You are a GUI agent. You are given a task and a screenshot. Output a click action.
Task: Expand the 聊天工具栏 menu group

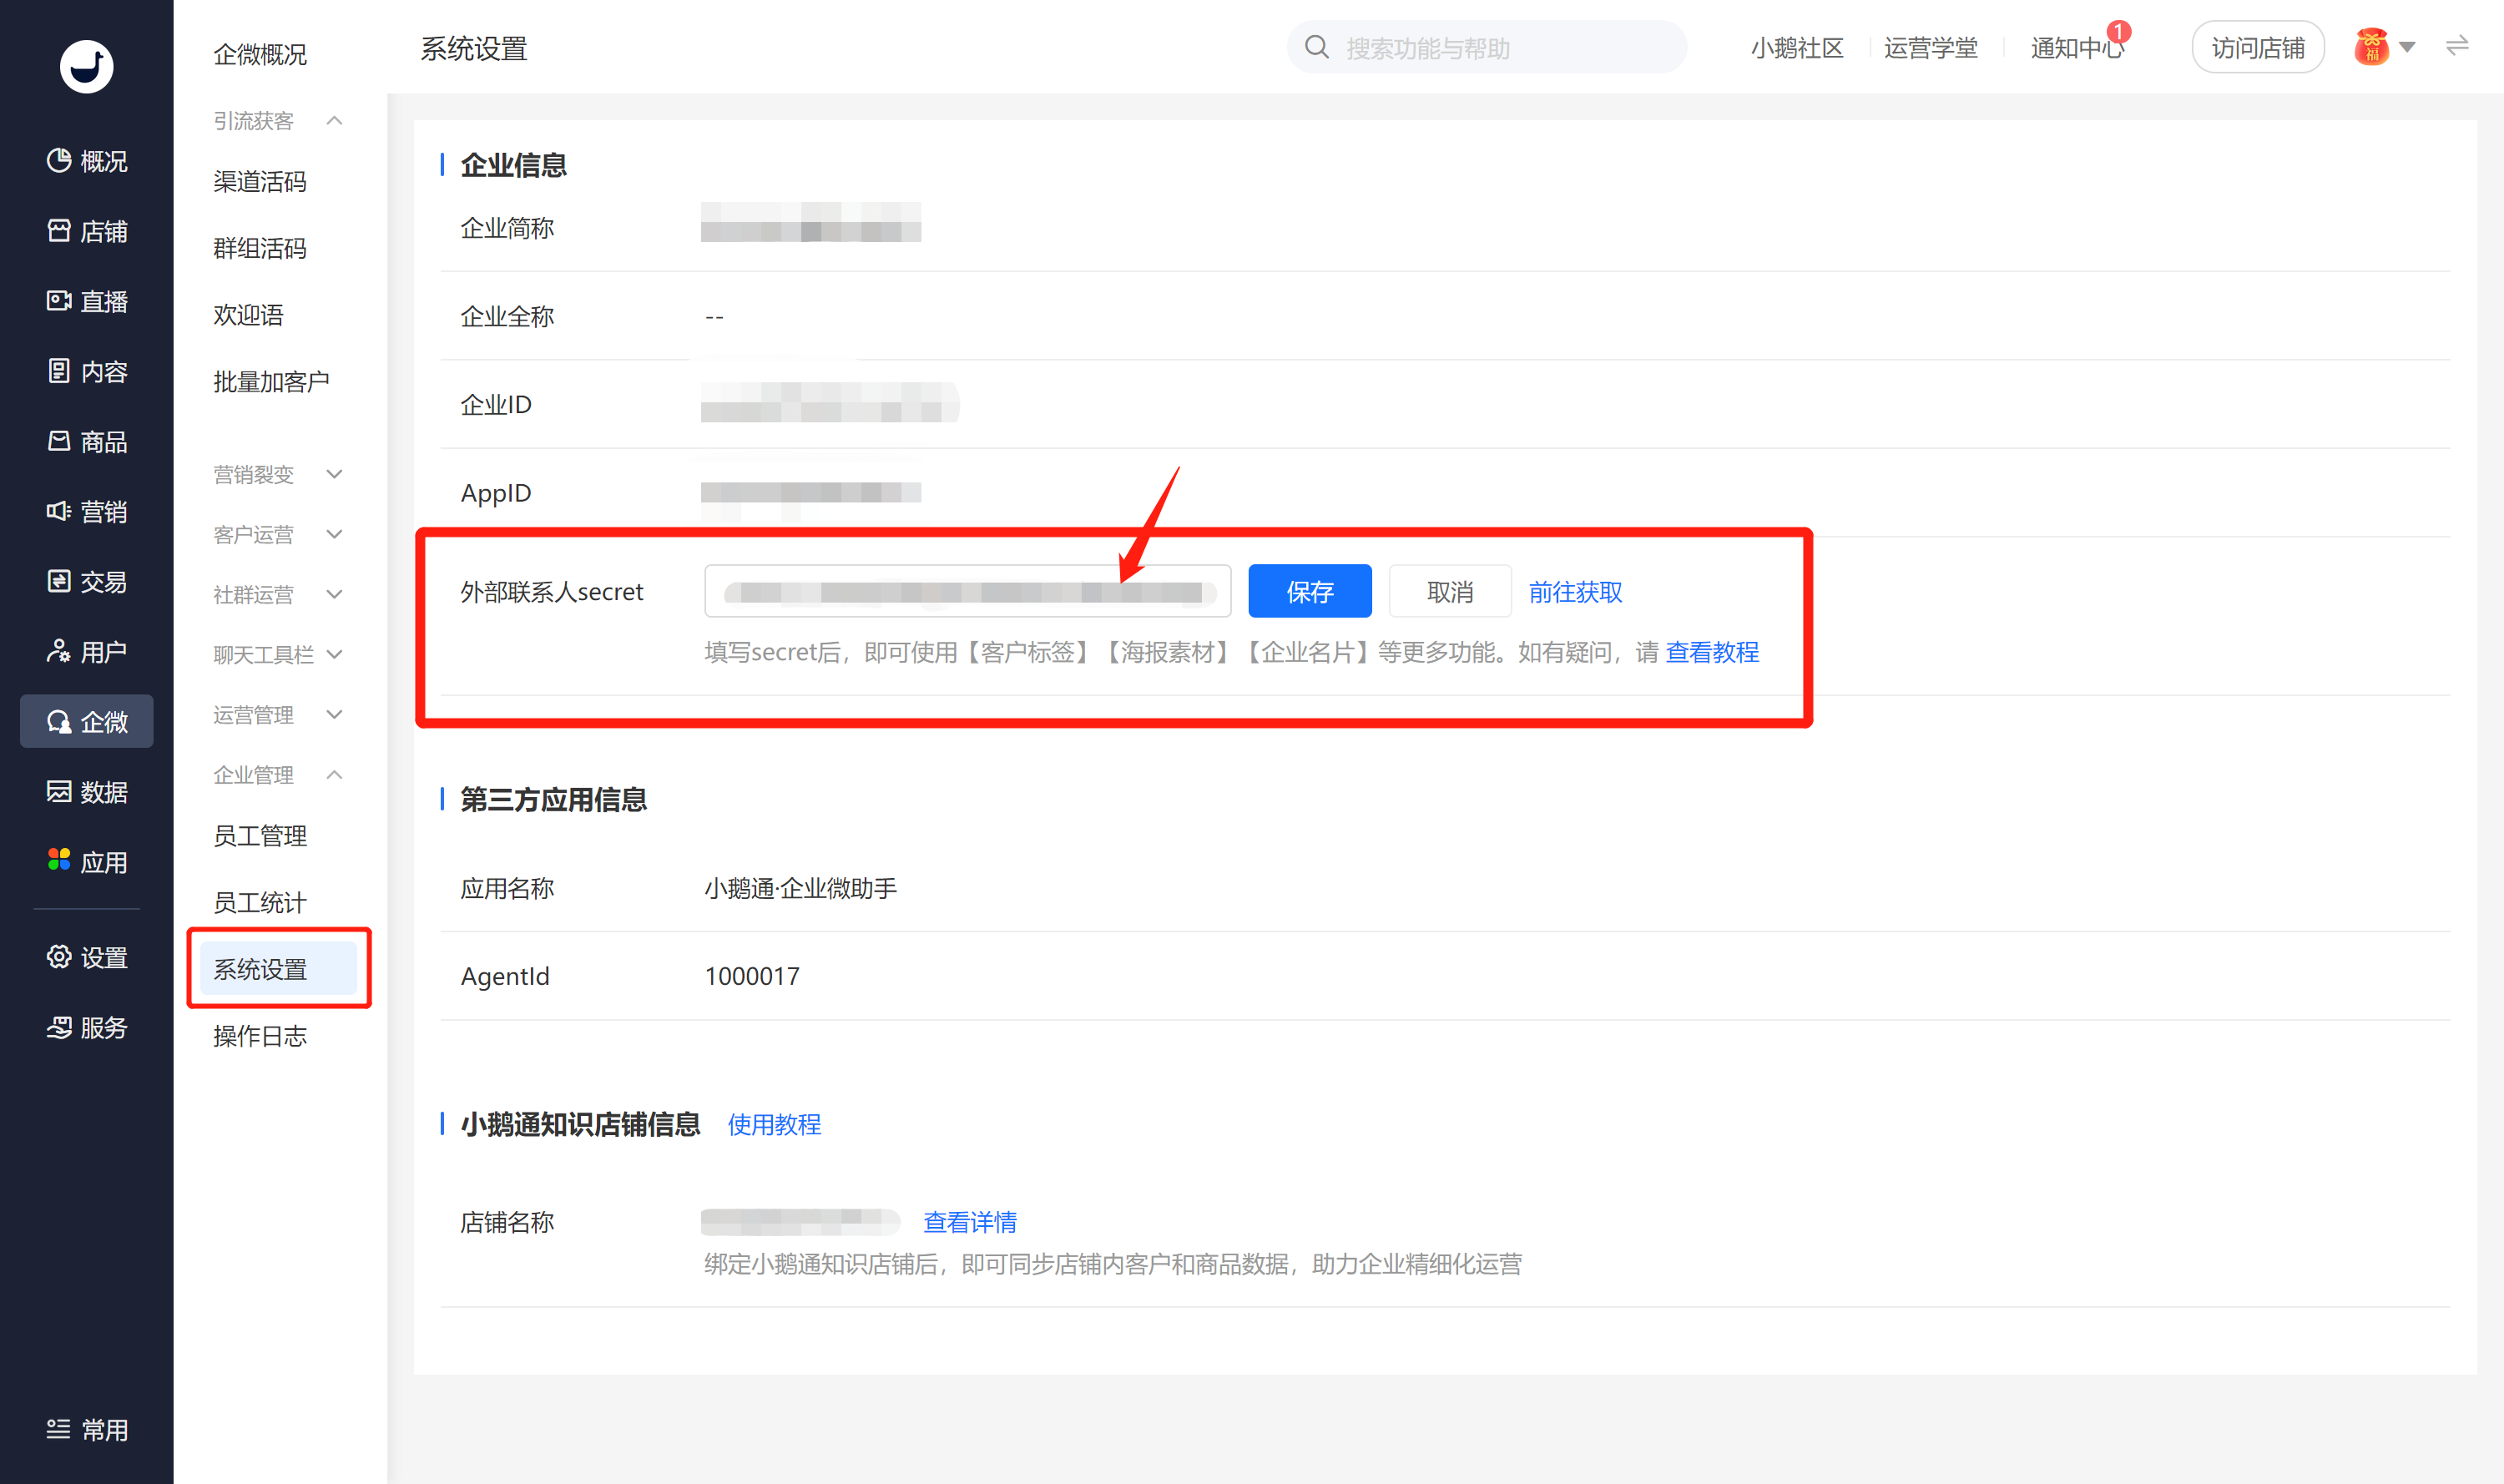click(278, 654)
